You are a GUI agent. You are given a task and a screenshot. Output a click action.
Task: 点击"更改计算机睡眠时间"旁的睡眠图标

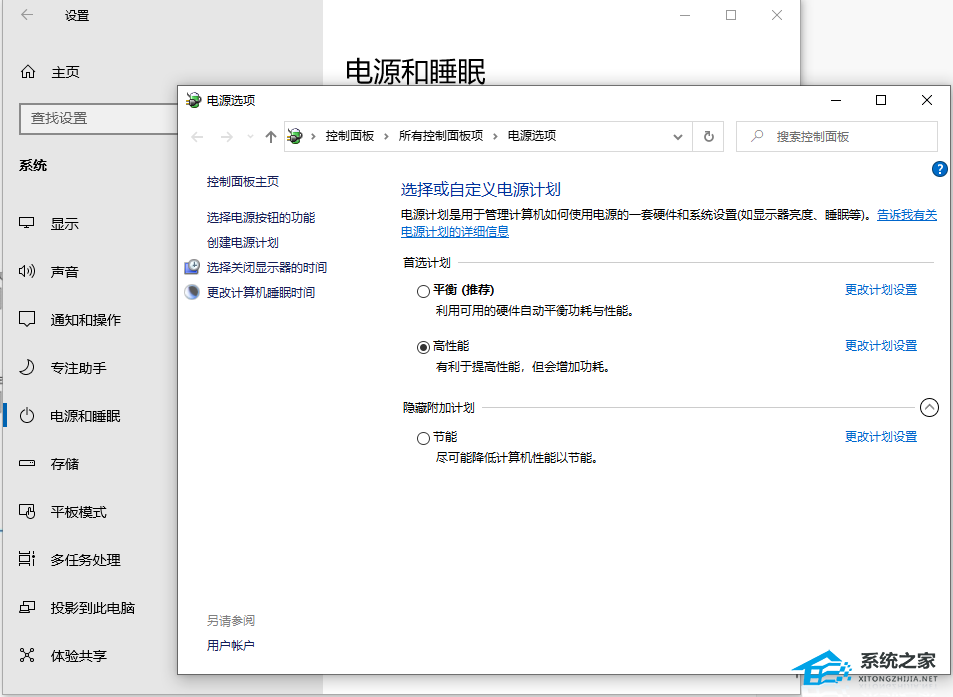(191, 292)
